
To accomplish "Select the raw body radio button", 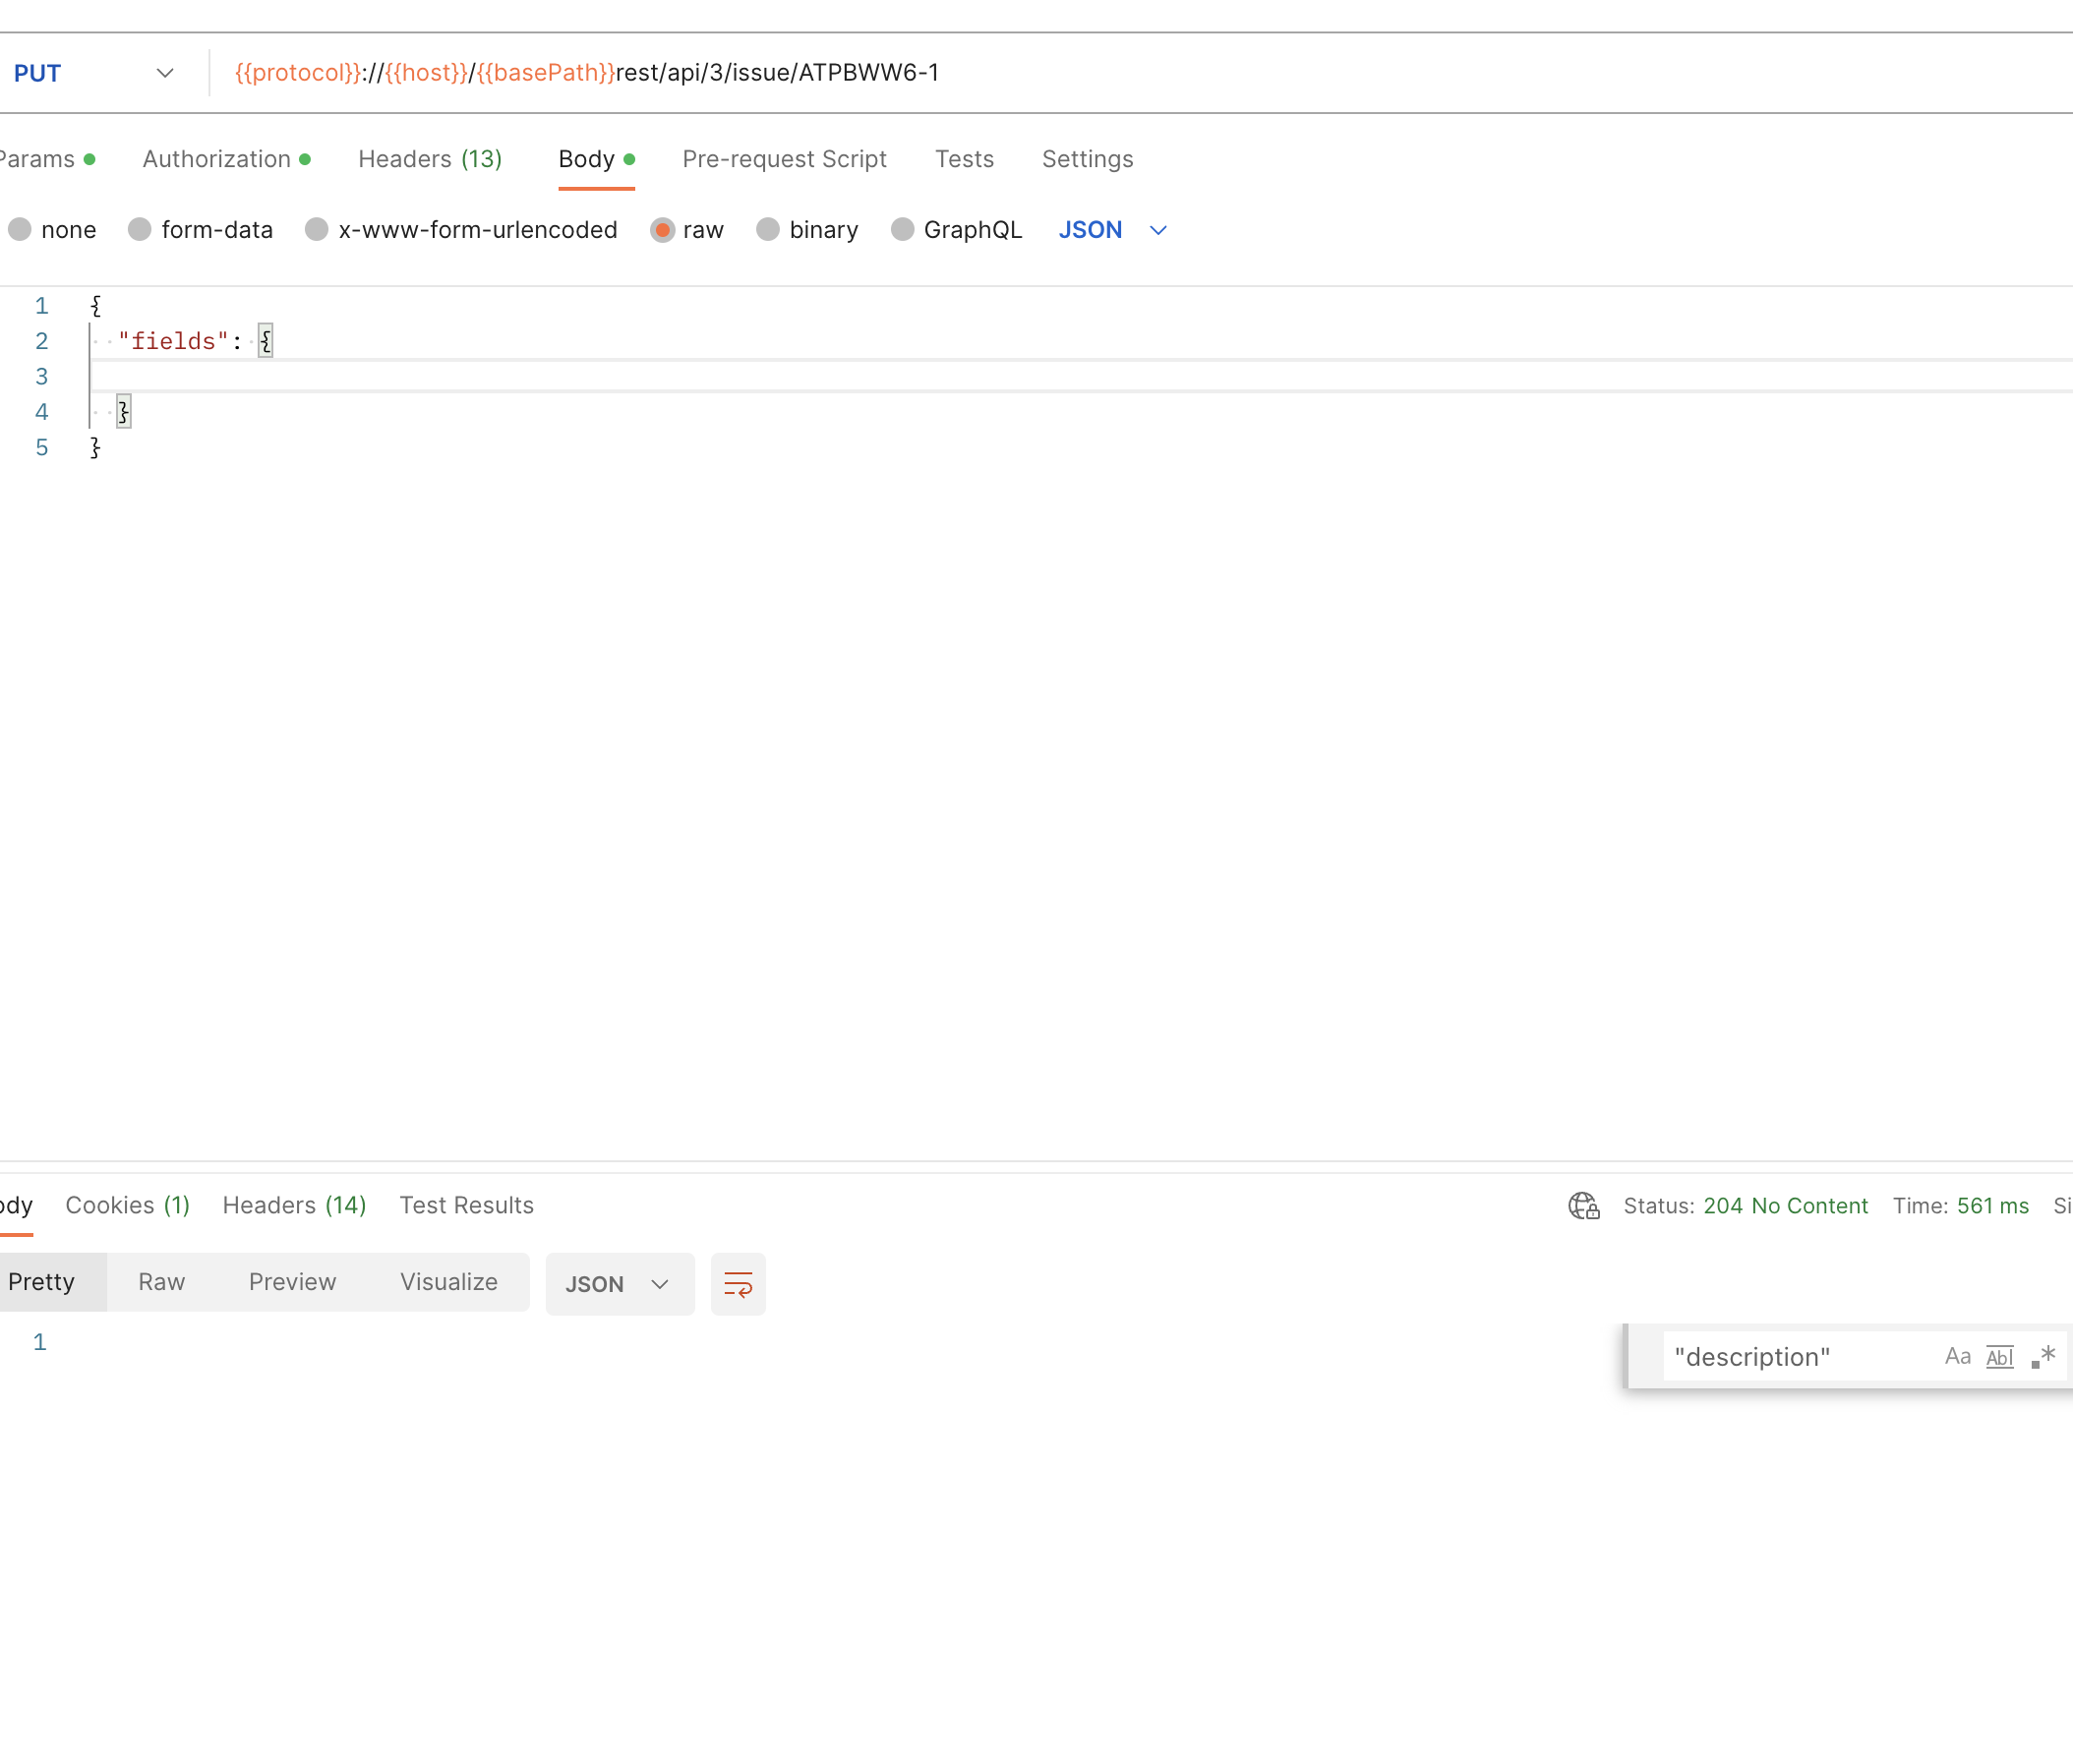I will [662, 230].
